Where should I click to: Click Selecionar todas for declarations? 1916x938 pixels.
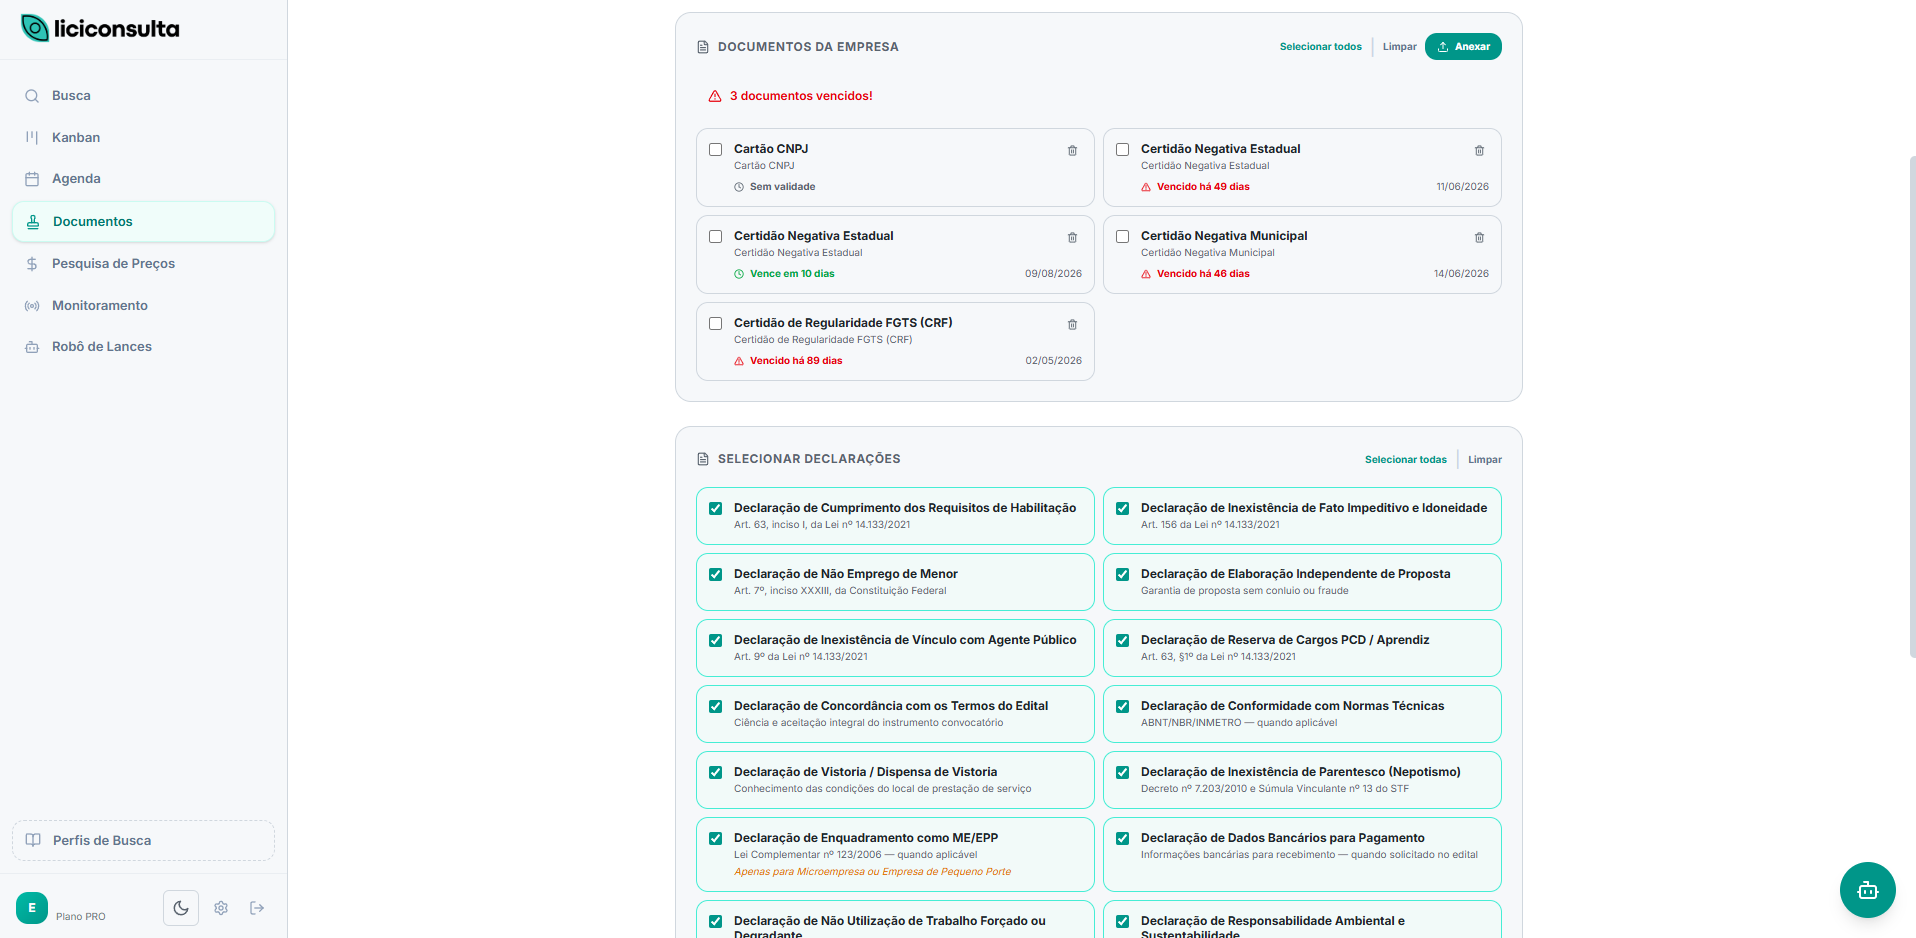[x=1405, y=460]
